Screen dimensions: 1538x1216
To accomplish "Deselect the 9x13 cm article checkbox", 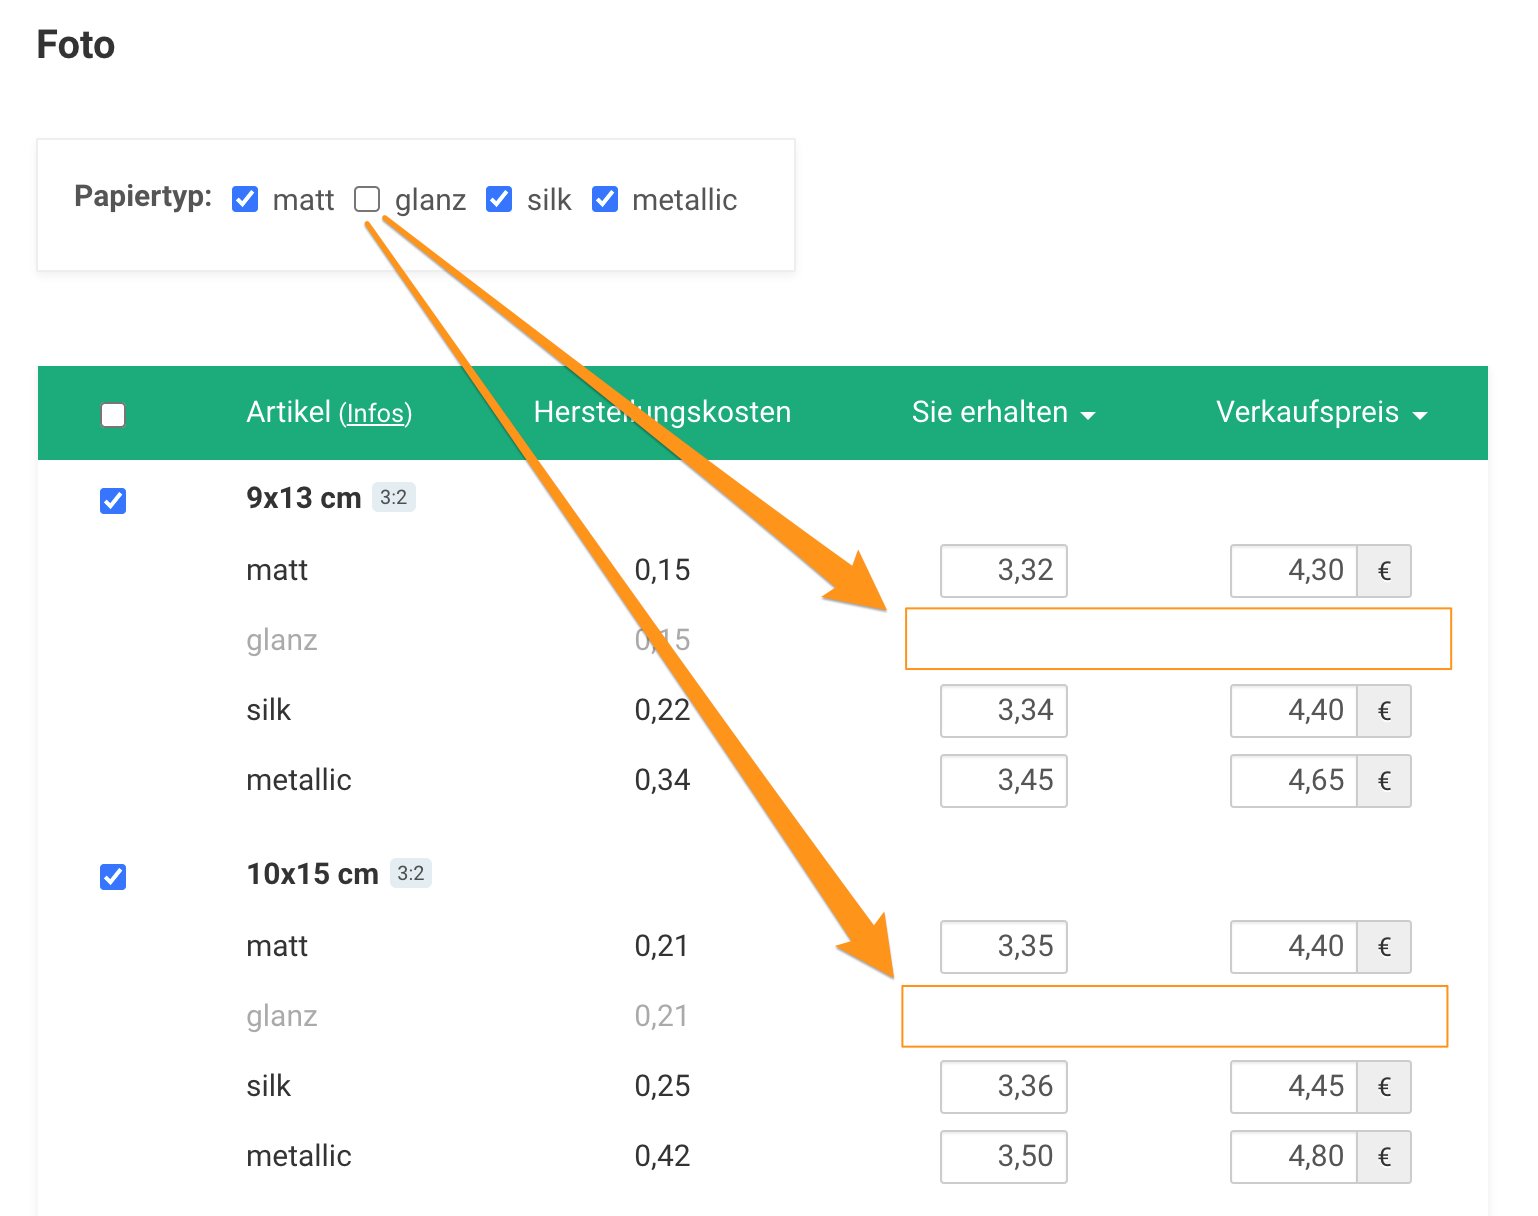I will pos(113,500).
